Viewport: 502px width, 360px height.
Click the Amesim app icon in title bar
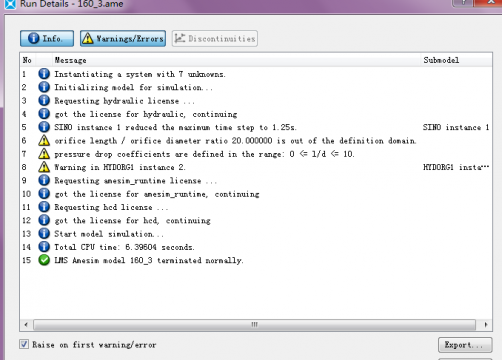10,4
